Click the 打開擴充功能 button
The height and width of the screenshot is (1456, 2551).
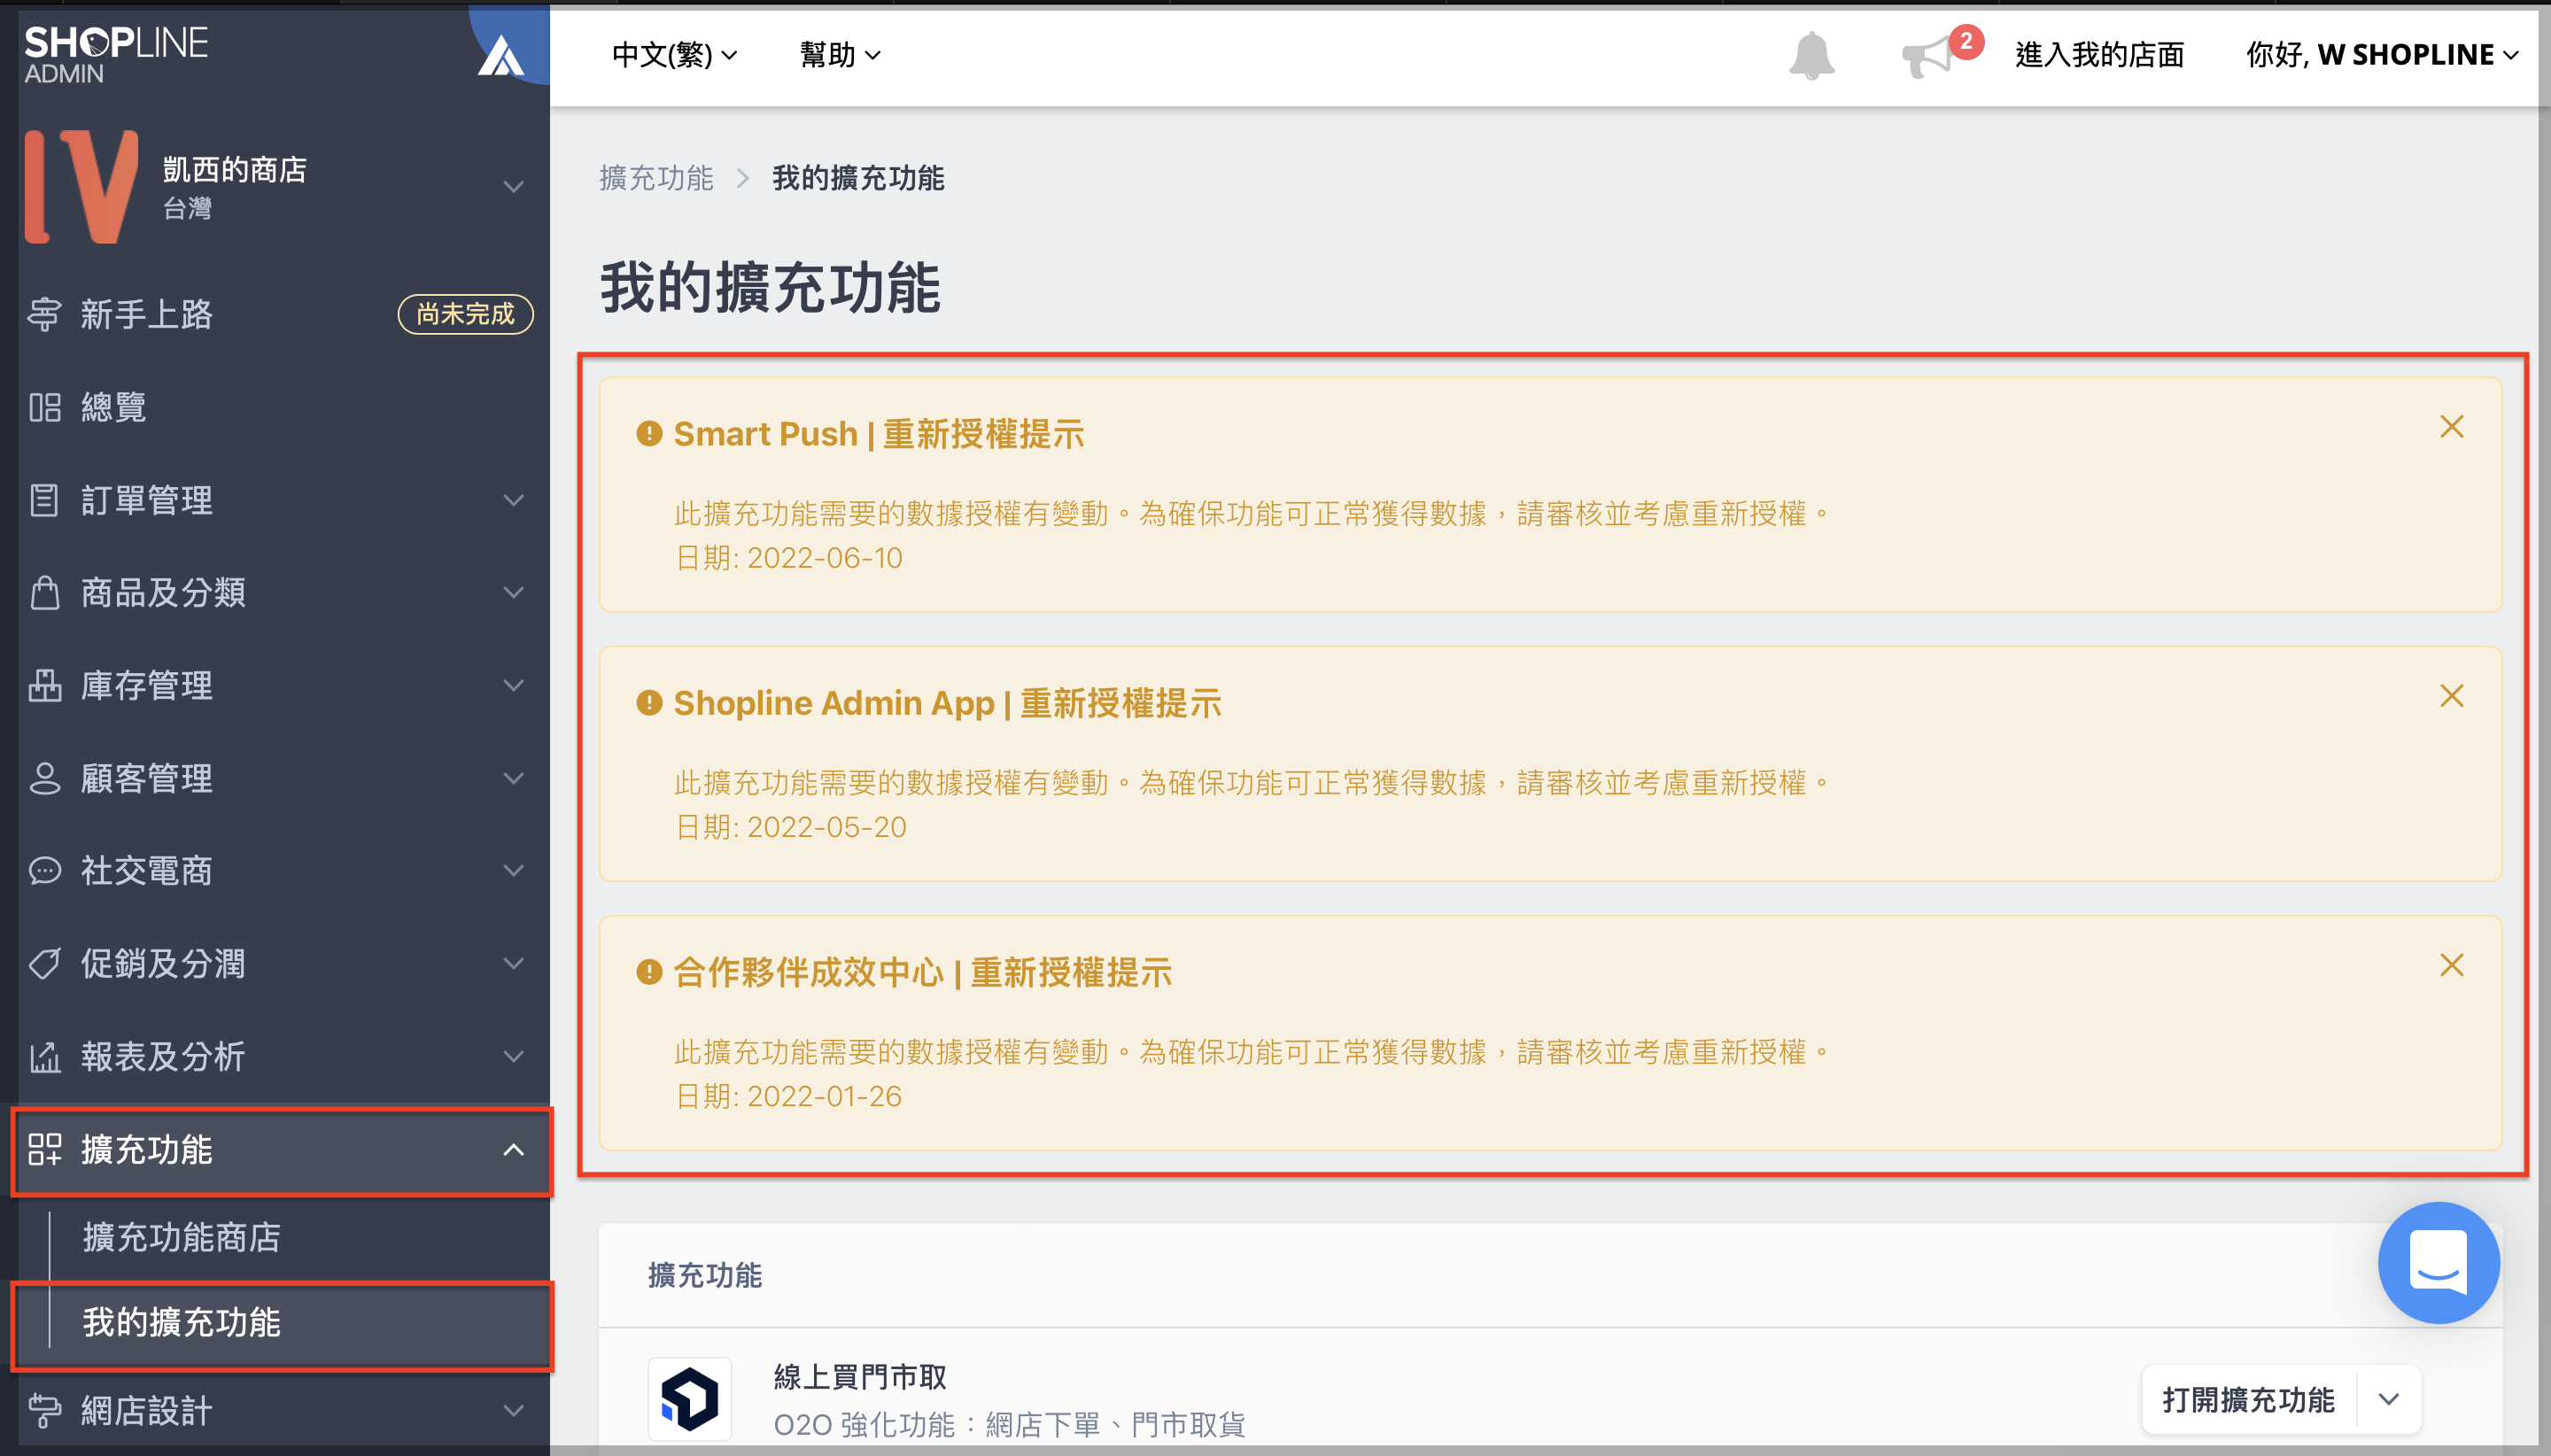[2248, 1399]
